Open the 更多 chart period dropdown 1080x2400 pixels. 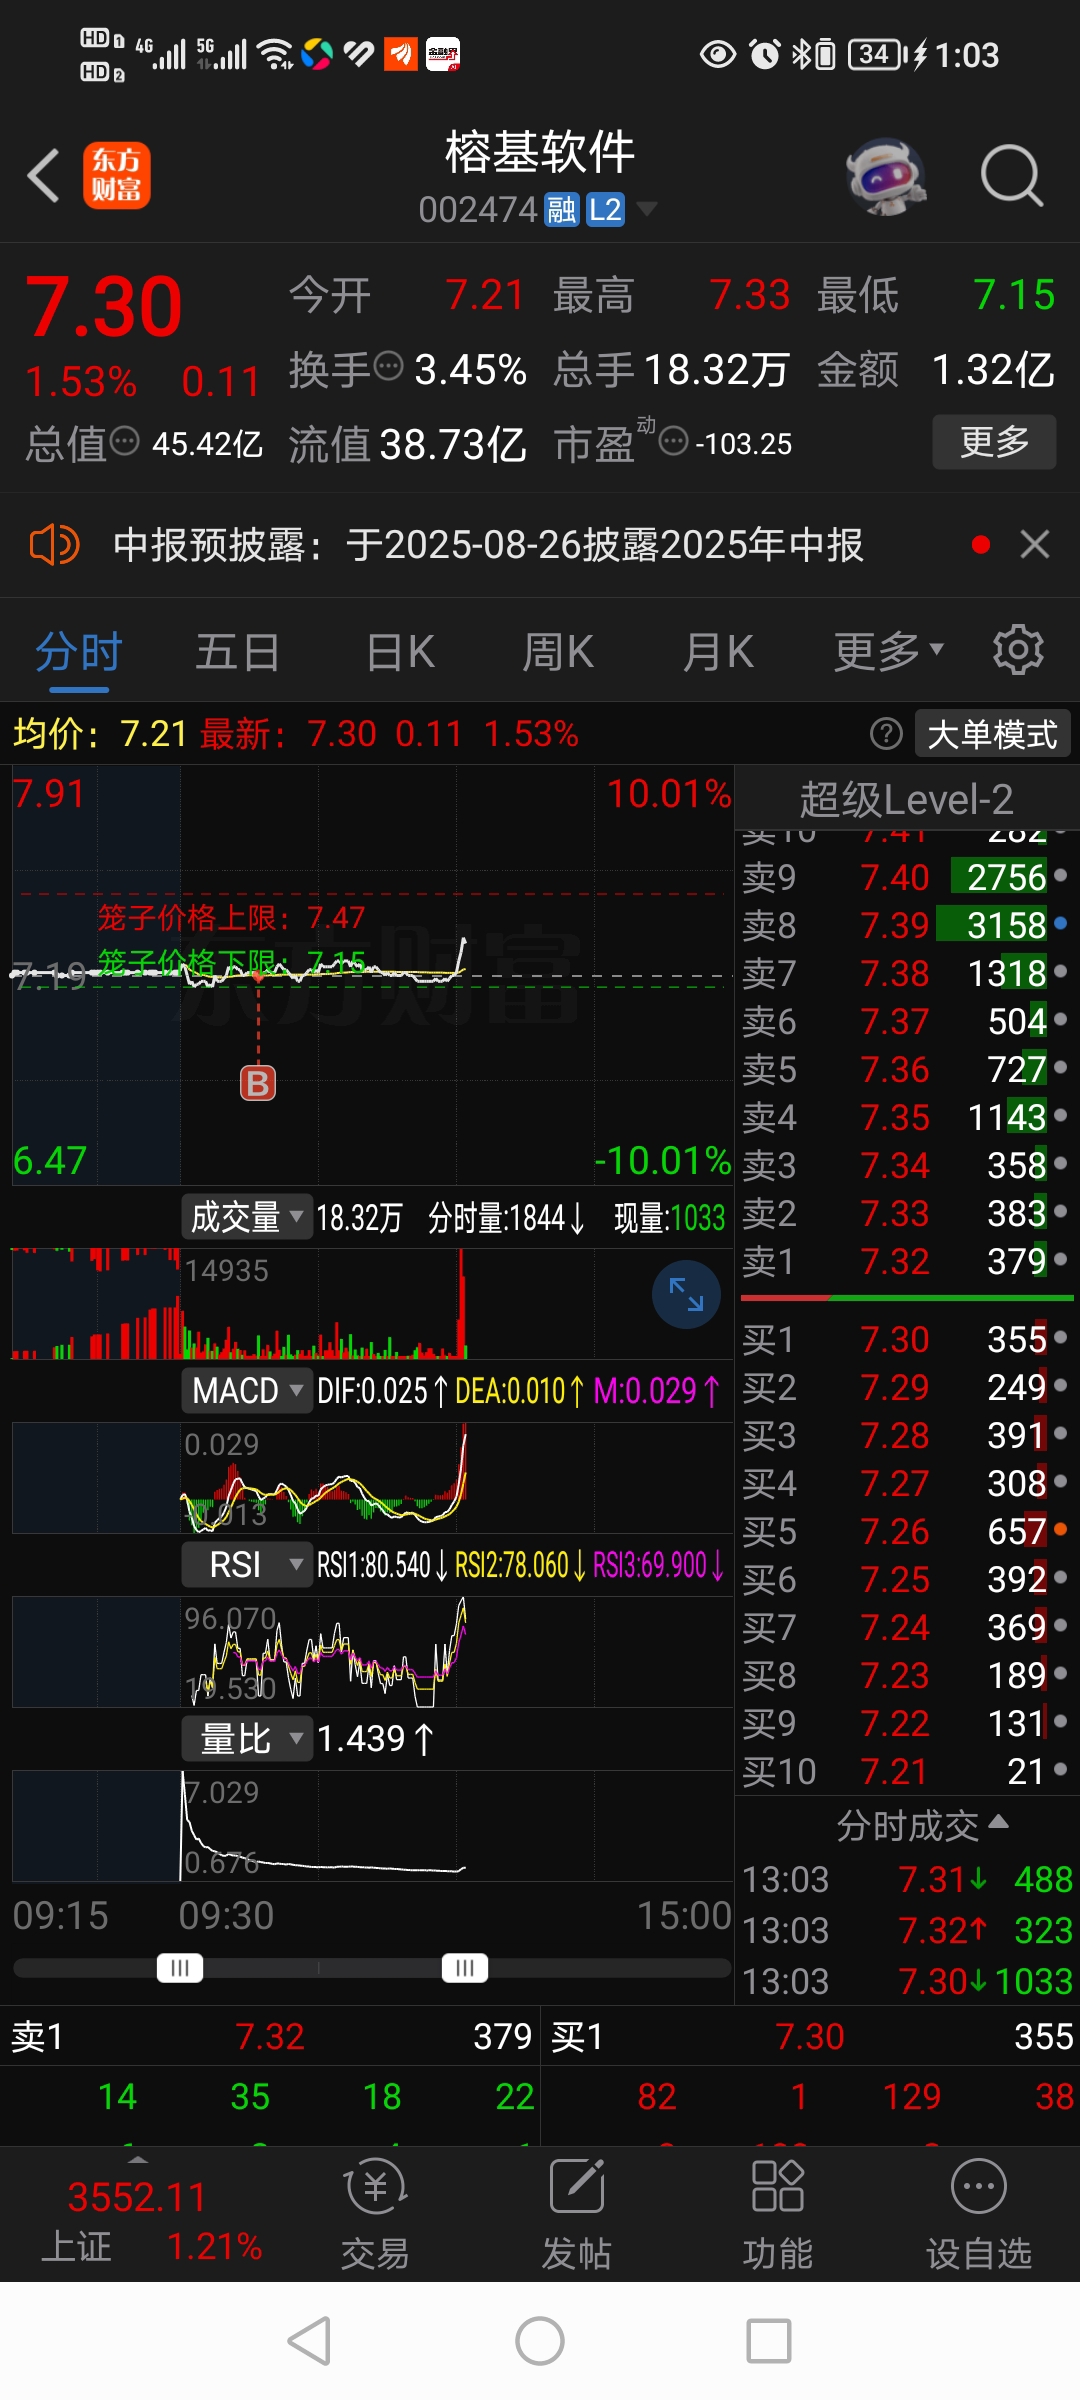(x=889, y=651)
